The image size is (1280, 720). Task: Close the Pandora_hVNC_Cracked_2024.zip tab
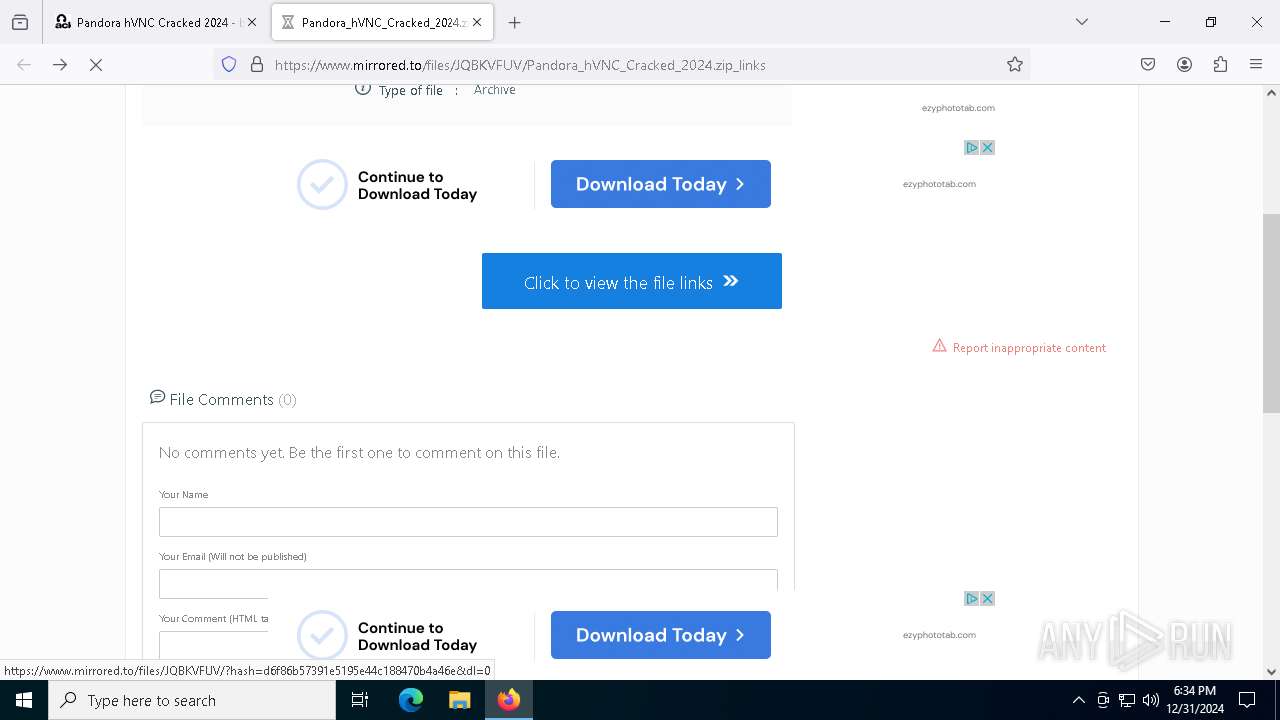click(x=477, y=22)
